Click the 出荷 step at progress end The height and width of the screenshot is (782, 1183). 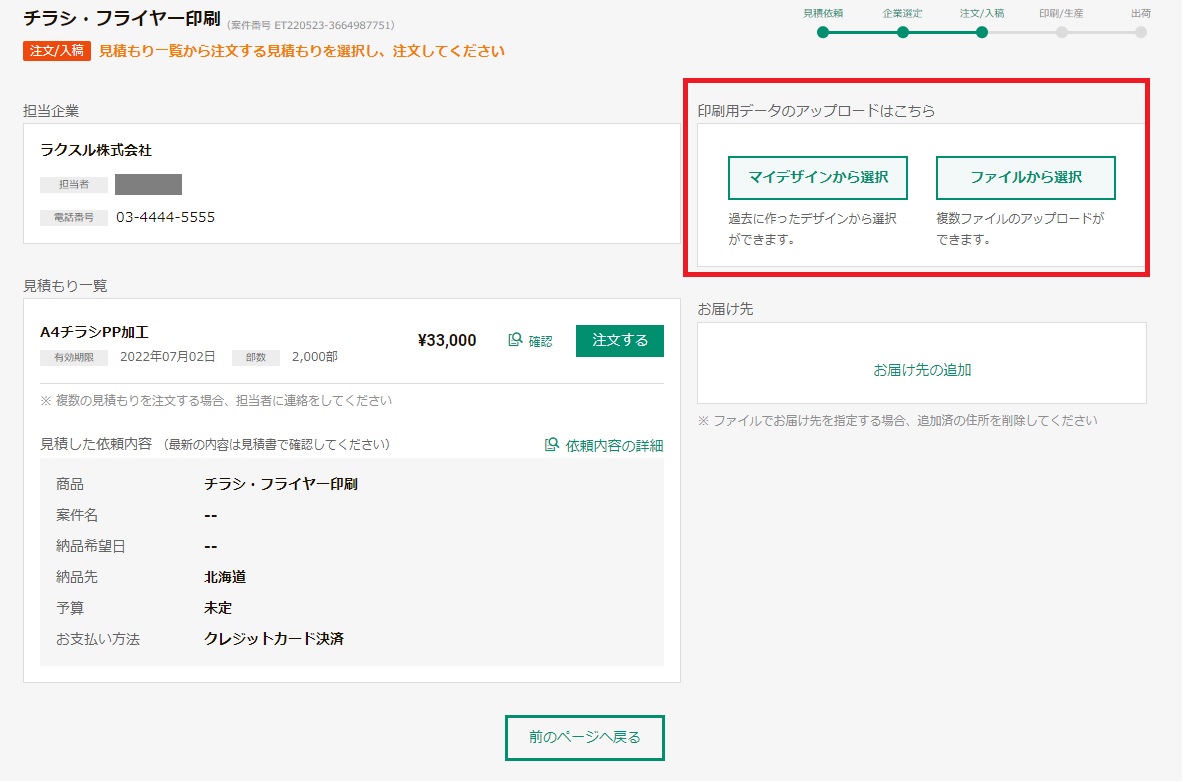1140,32
